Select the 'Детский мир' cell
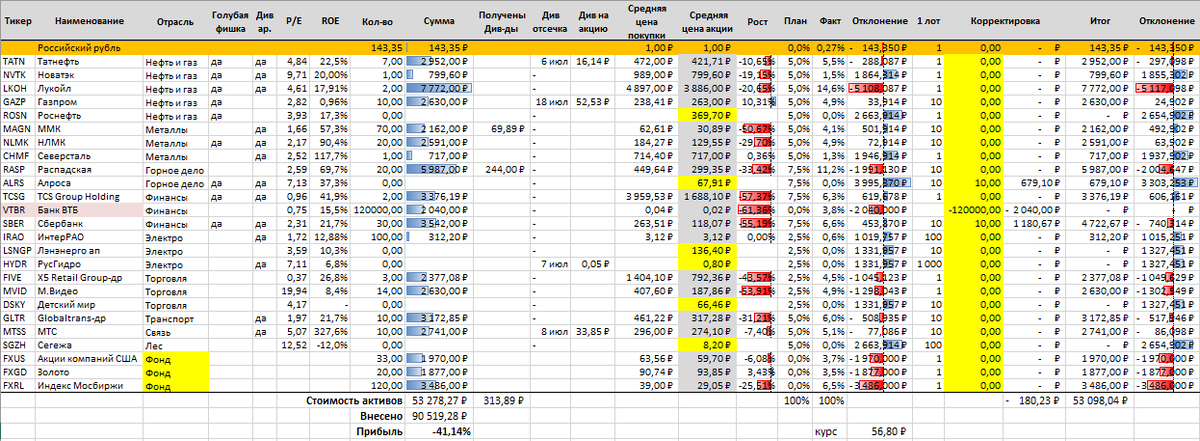The image size is (1200, 441). pyautogui.click(x=90, y=306)
